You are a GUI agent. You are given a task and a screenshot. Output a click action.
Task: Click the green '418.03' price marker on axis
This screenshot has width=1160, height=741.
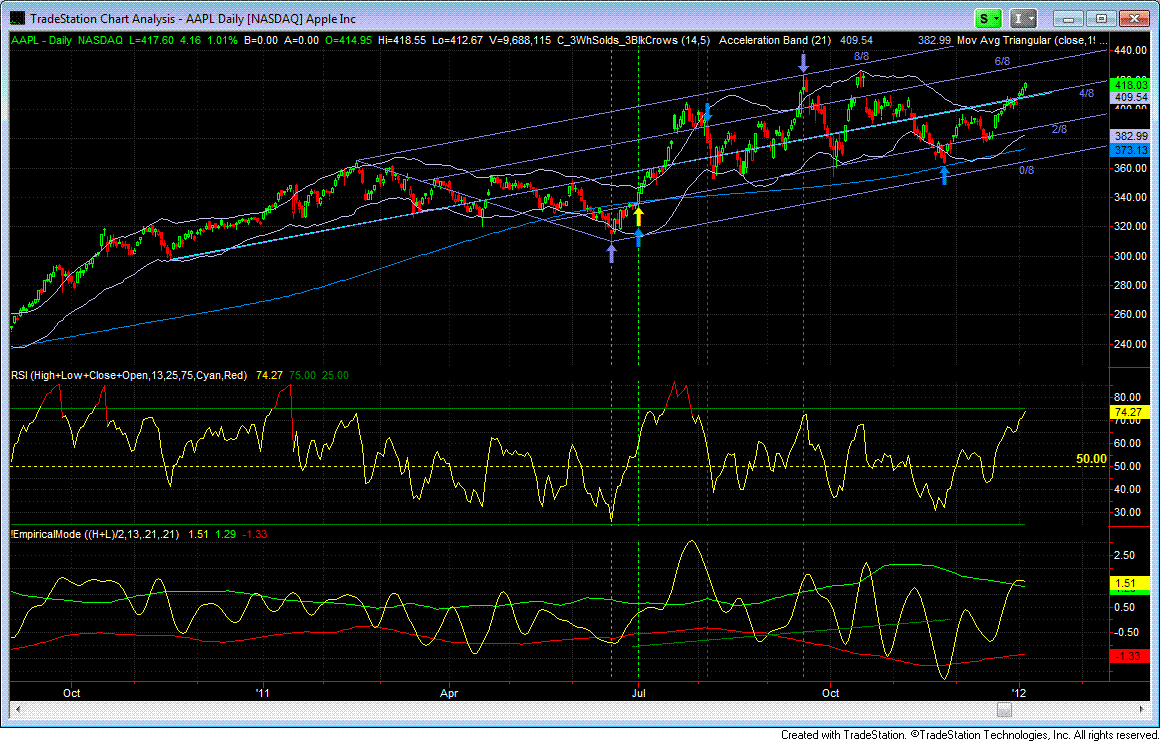coord(1129,86)
